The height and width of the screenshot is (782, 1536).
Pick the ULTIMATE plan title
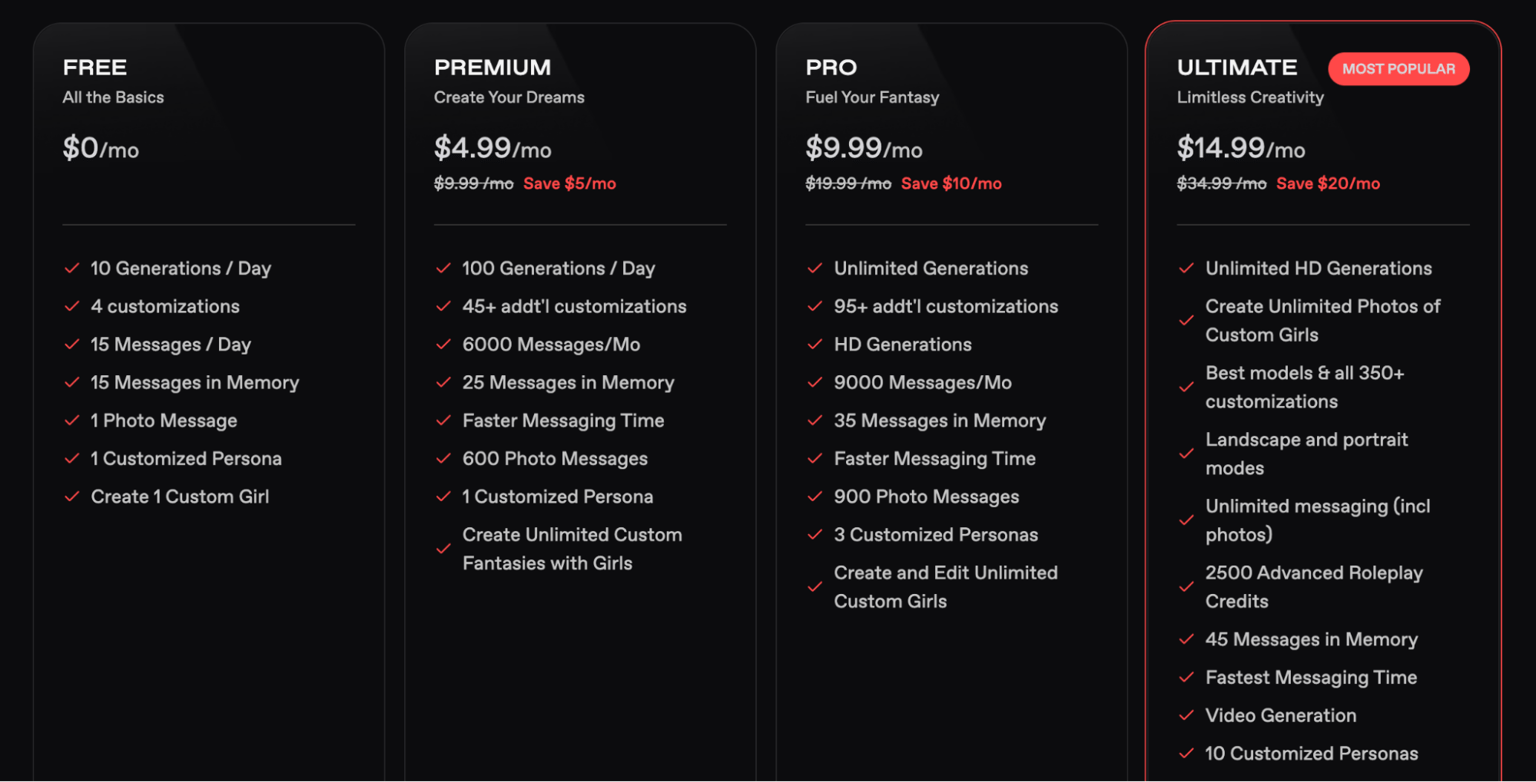pos(1237,68)
